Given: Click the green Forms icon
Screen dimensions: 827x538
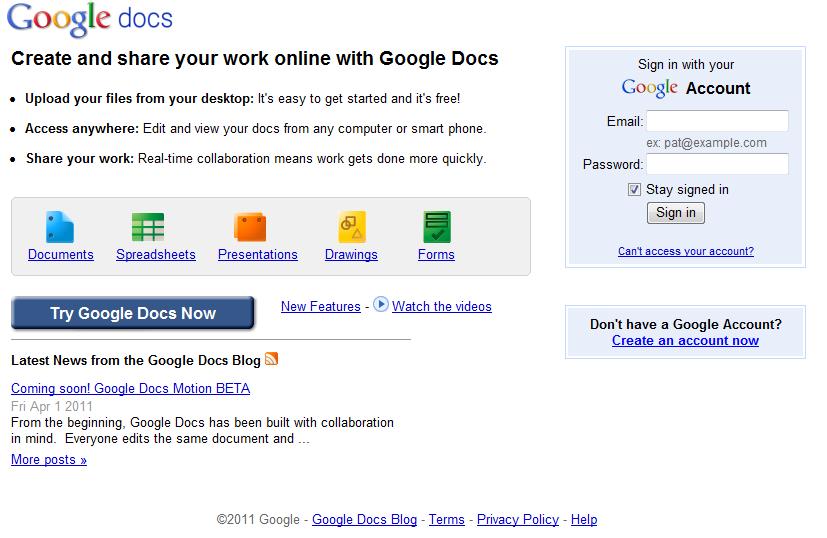Looking at the screenshot, I should click(437, 227).
